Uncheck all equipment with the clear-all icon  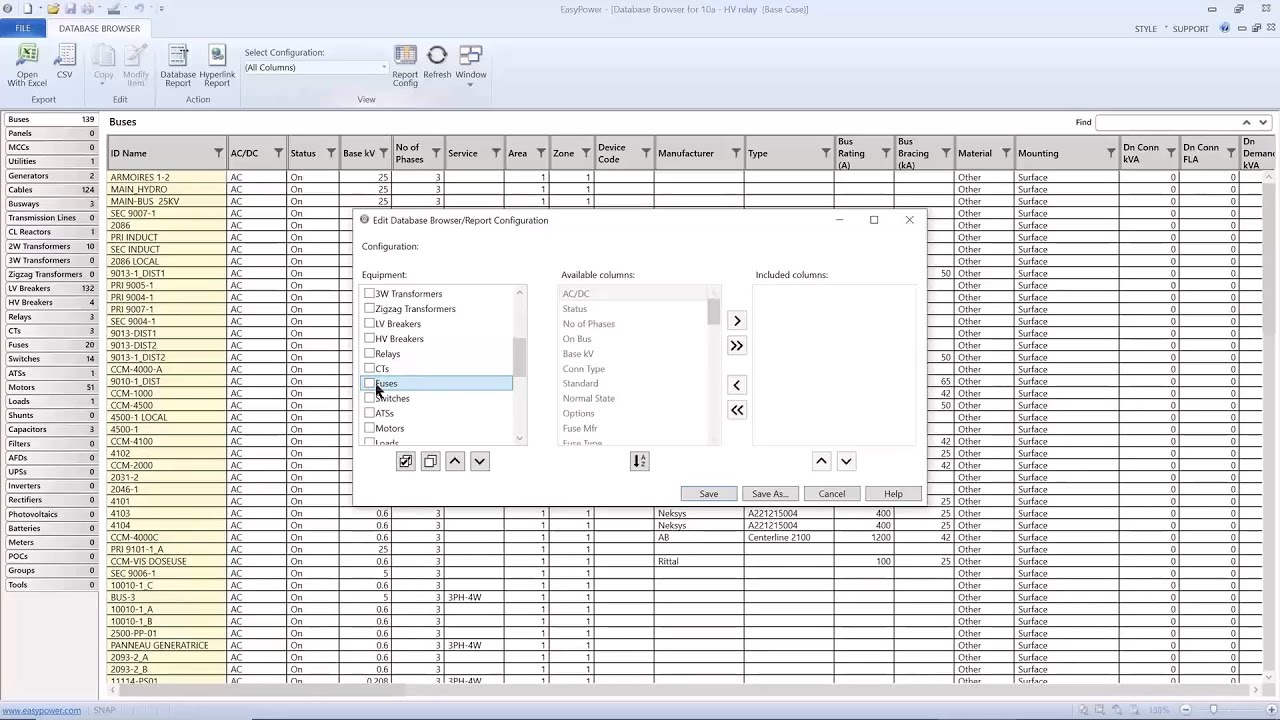click(430, 461)
